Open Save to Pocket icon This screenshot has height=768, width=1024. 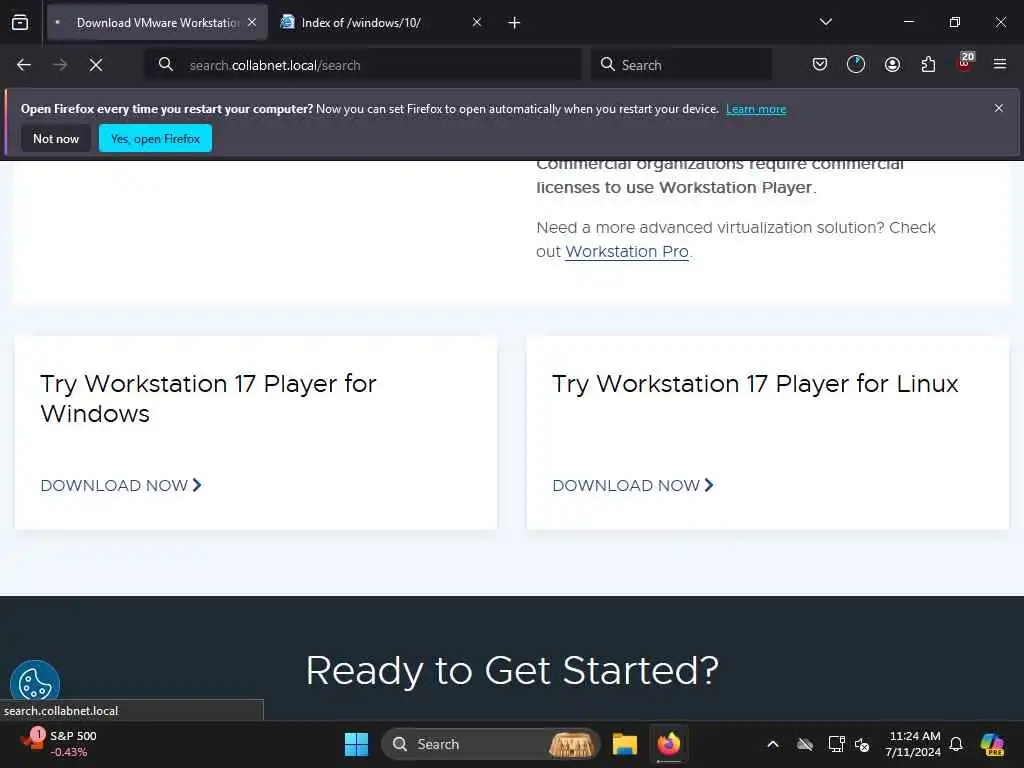[820, 64]
